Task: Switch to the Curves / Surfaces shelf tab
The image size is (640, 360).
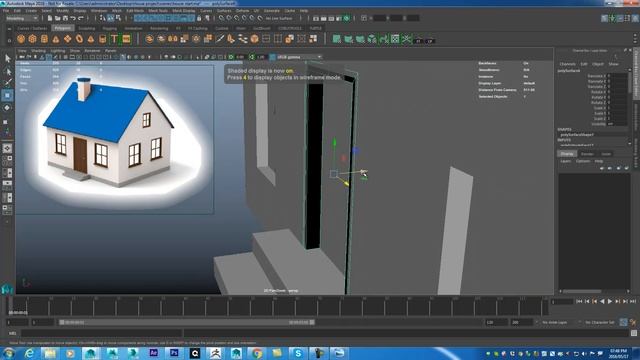Action: click(x=32, y=29)
